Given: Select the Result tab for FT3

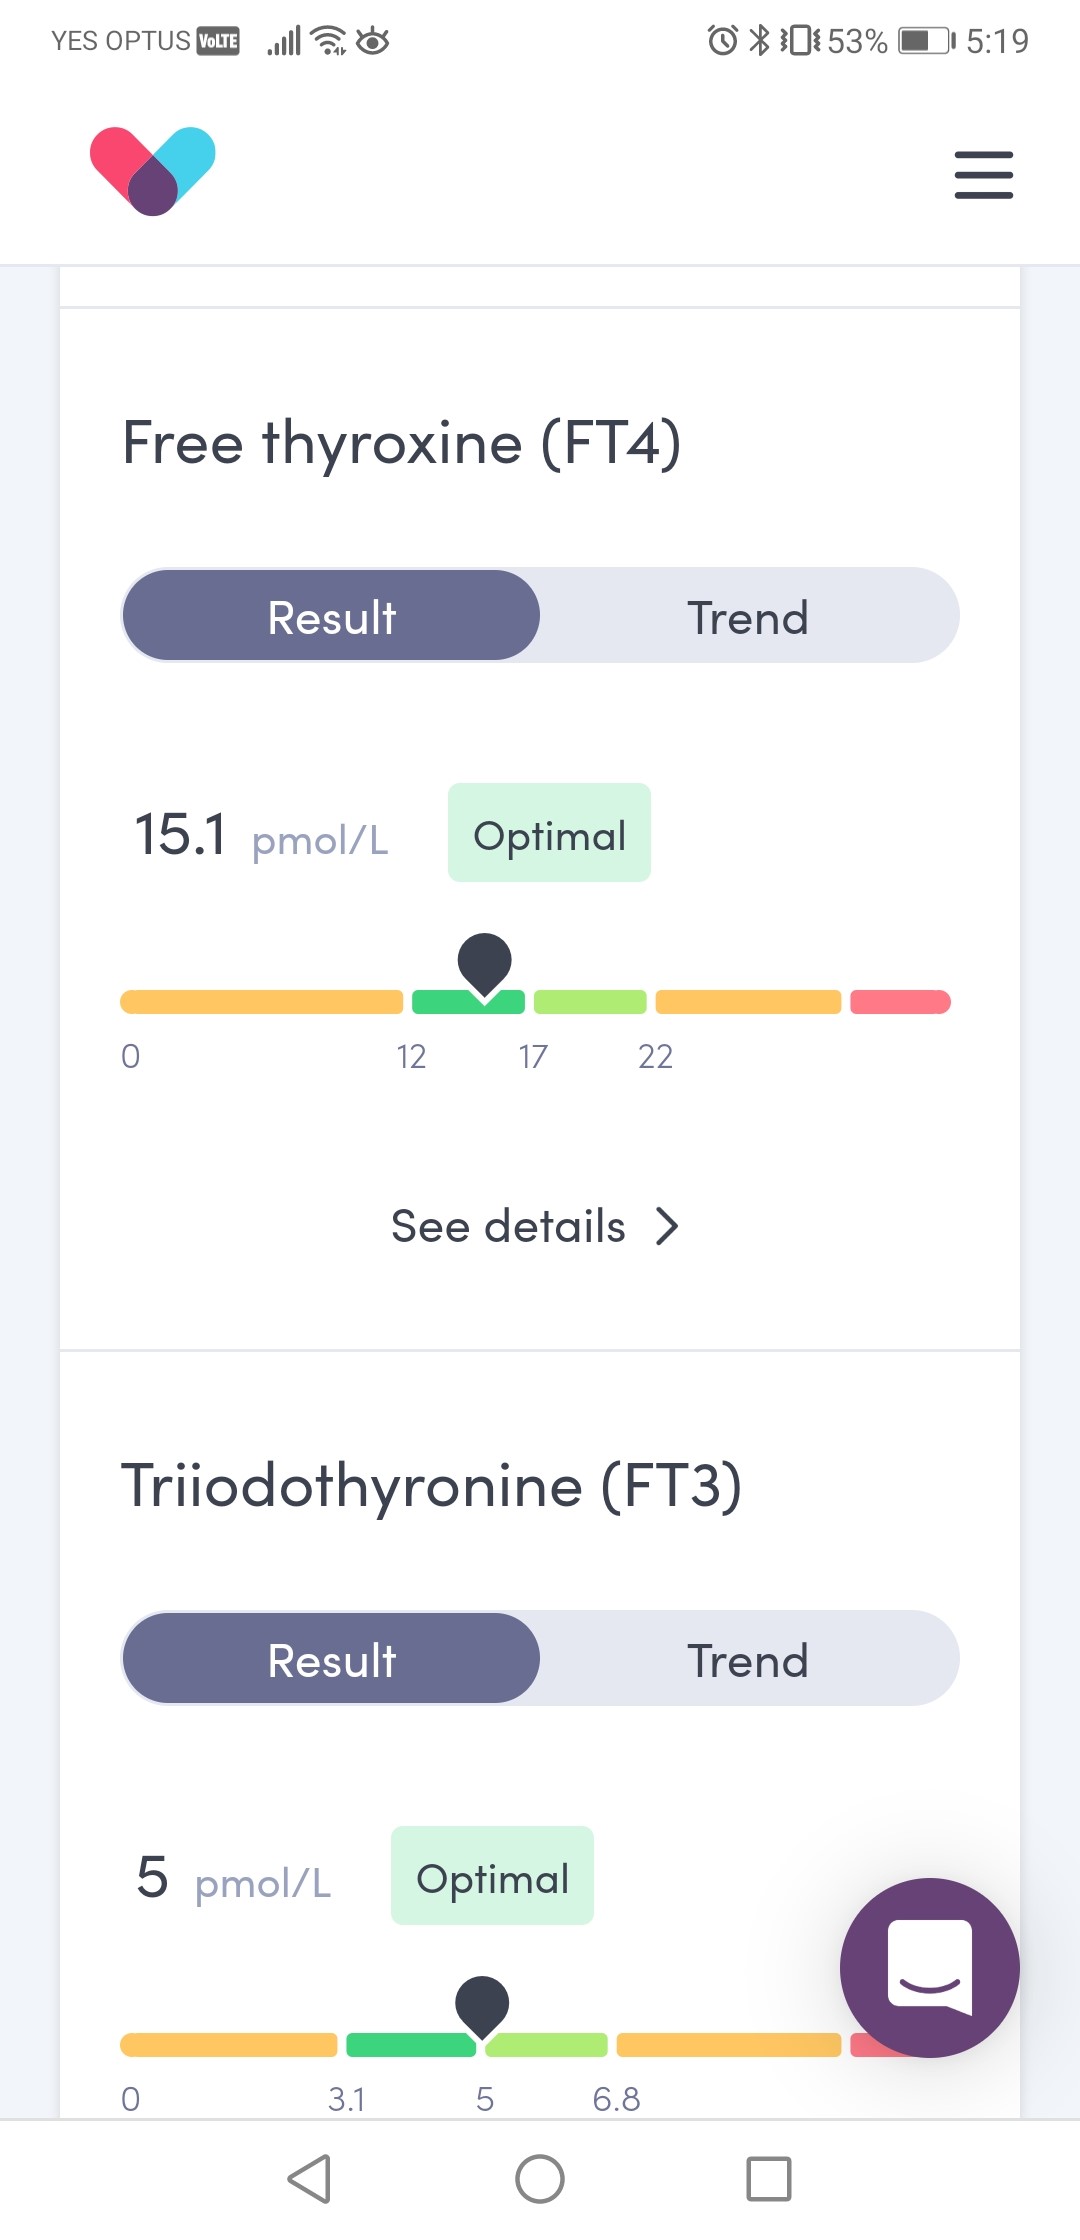Looking at the screenshot, I should [x=332, y=1659].
